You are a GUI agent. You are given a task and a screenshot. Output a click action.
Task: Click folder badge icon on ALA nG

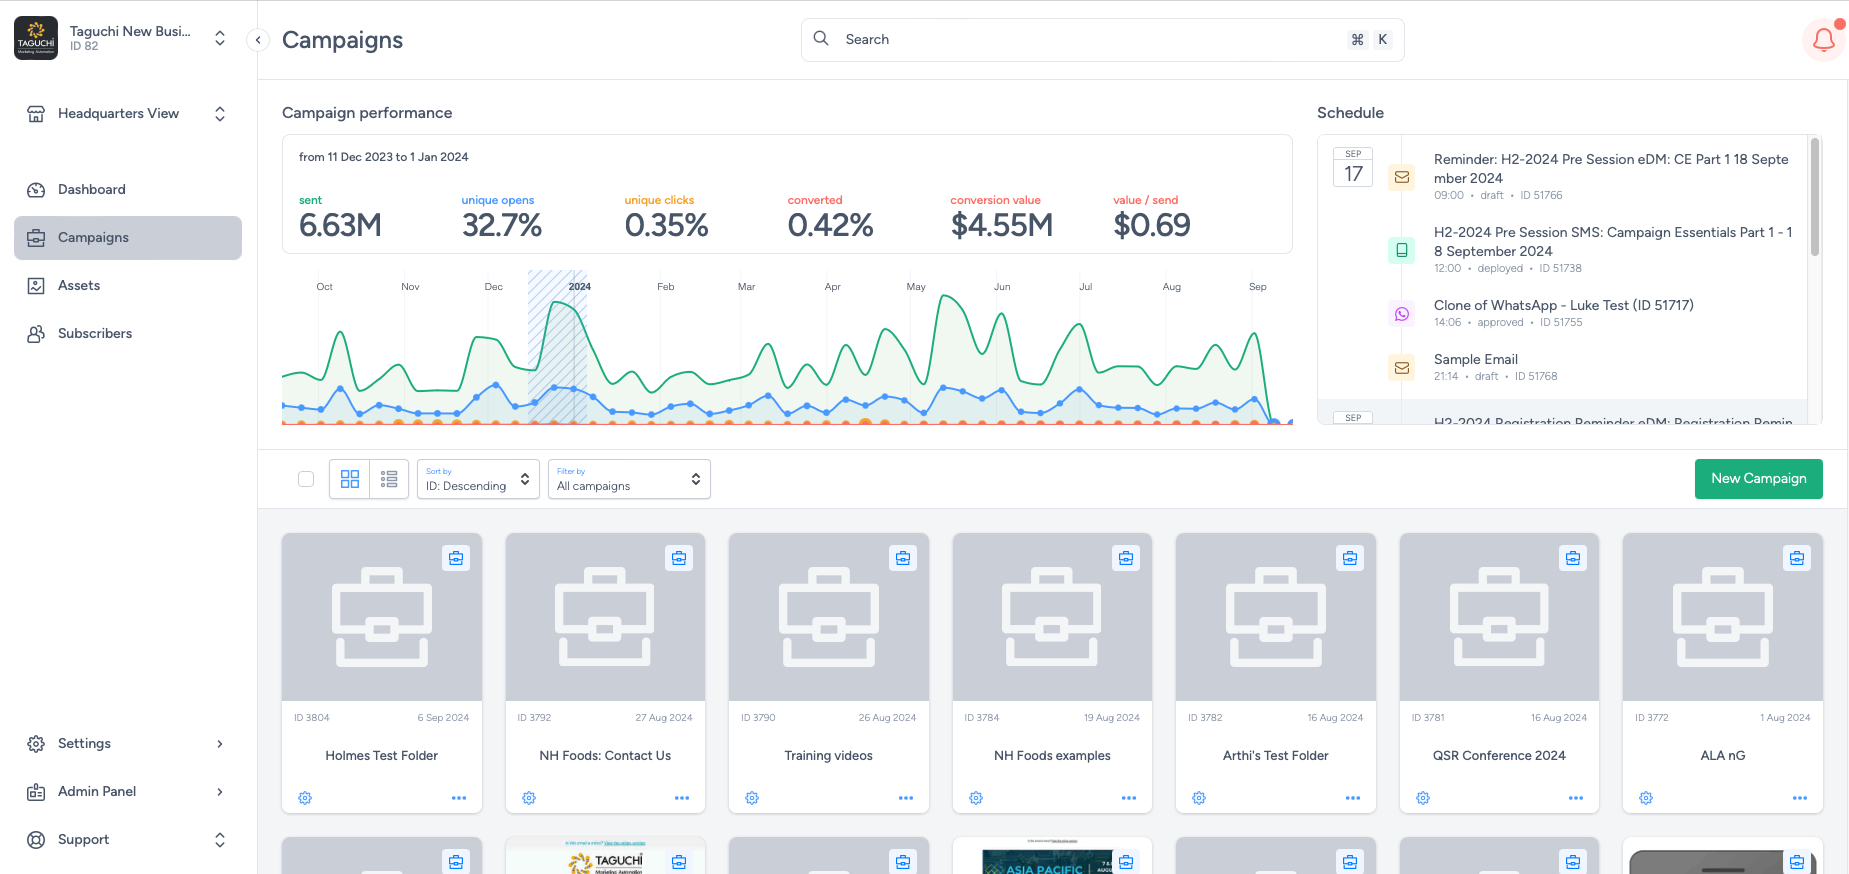point(1797,558)
